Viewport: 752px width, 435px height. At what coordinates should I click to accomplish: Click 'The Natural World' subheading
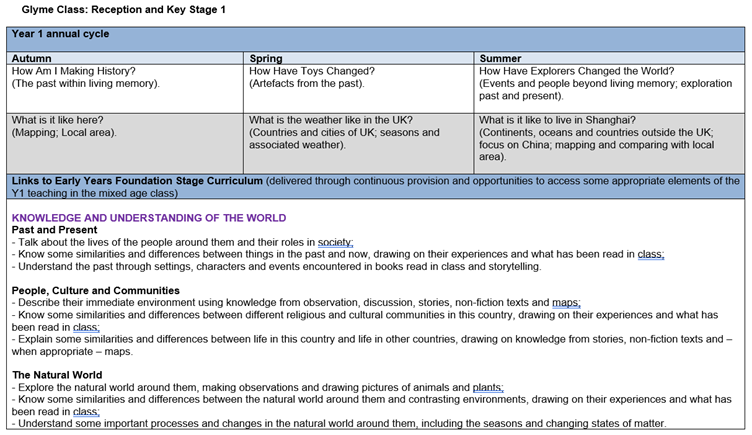[57, 375]
